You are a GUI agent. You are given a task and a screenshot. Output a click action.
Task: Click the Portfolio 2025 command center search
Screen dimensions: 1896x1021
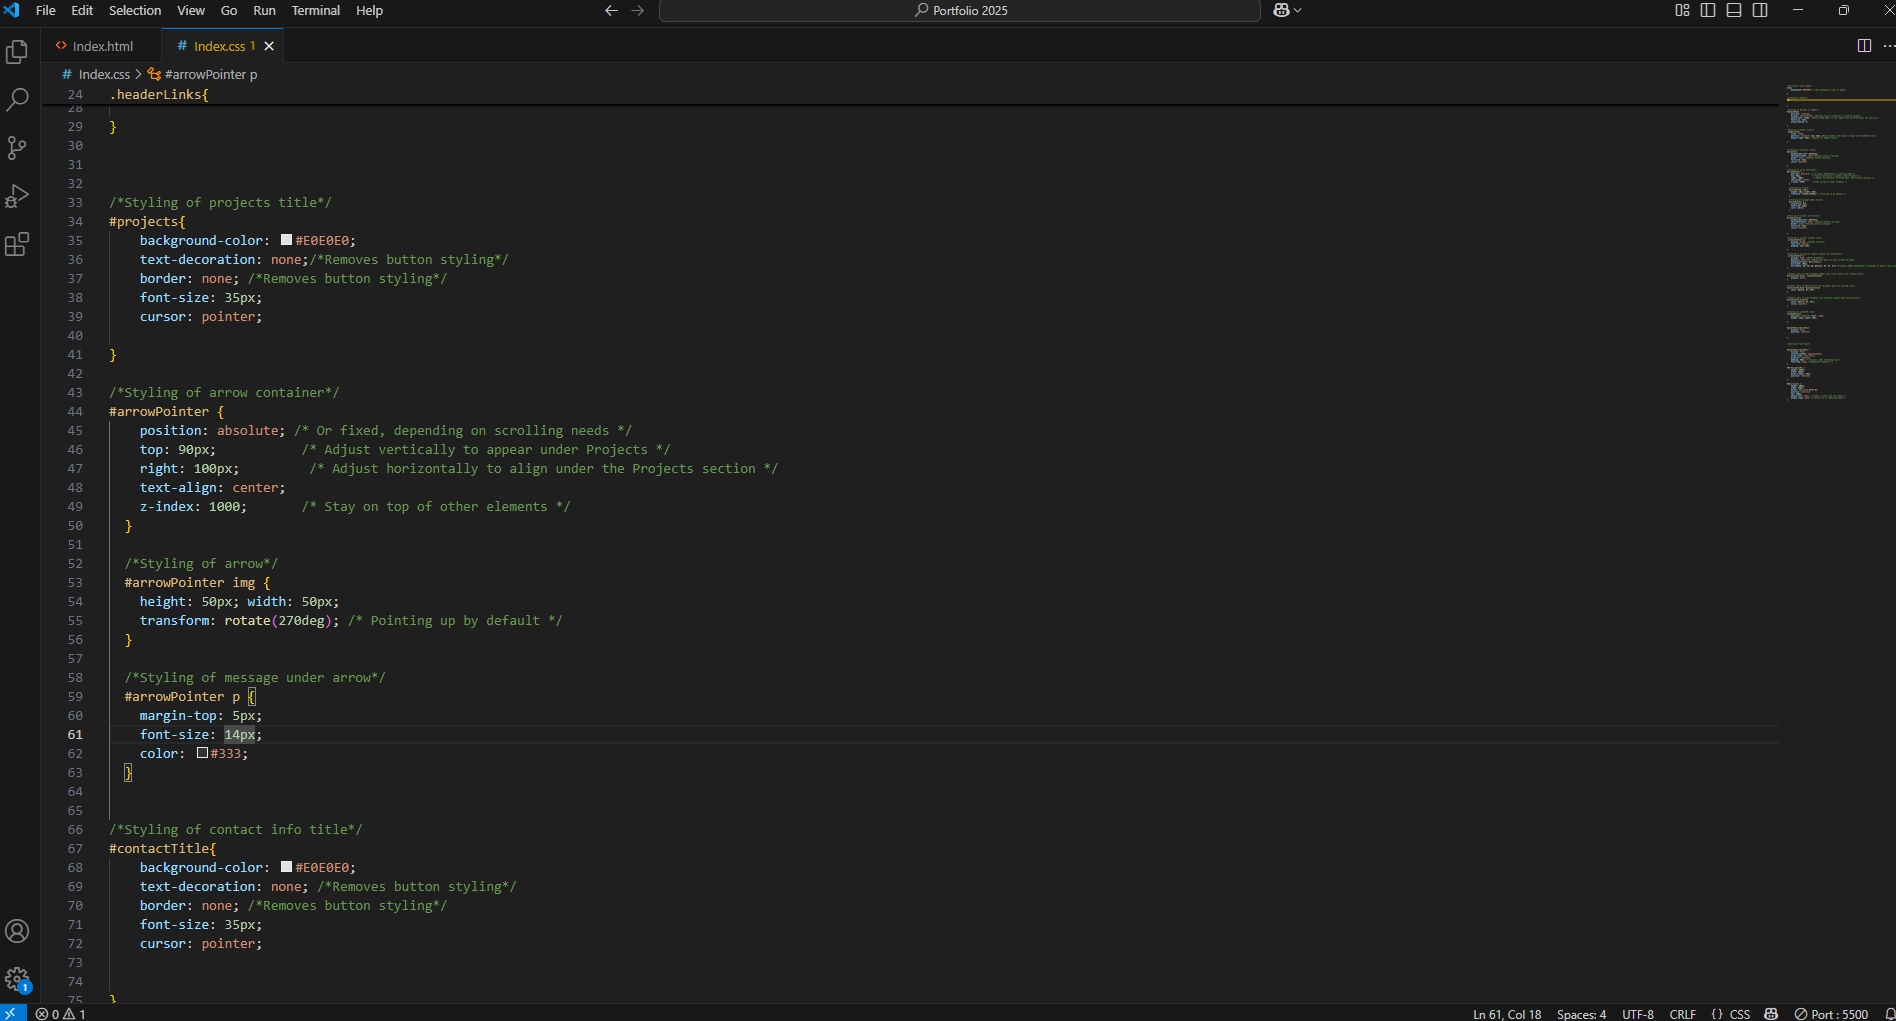(959, 10)
